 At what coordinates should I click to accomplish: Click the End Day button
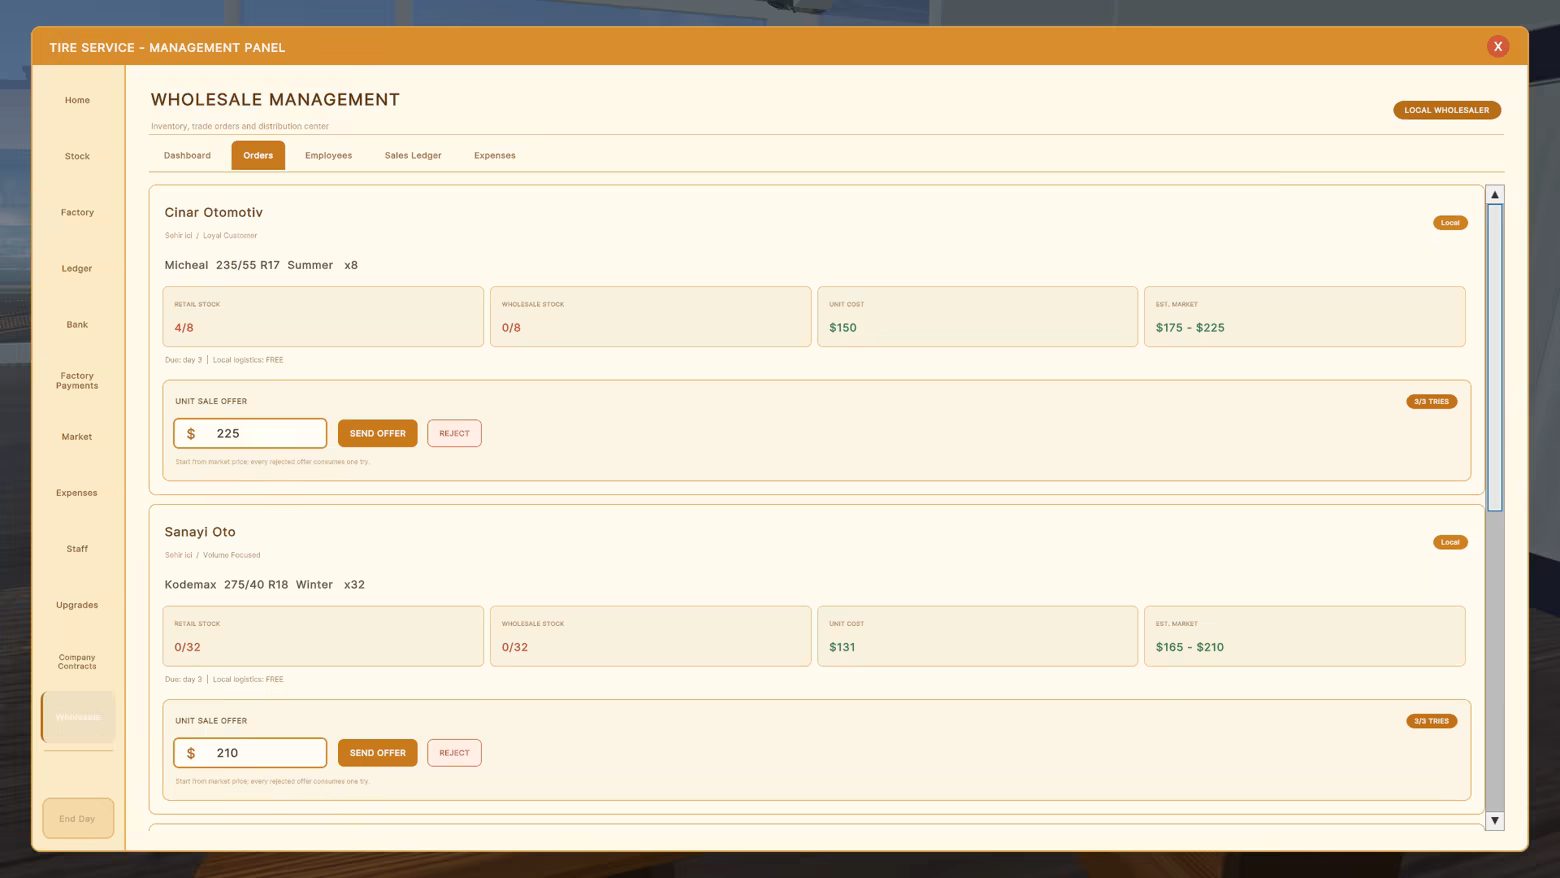pos(78,818)
